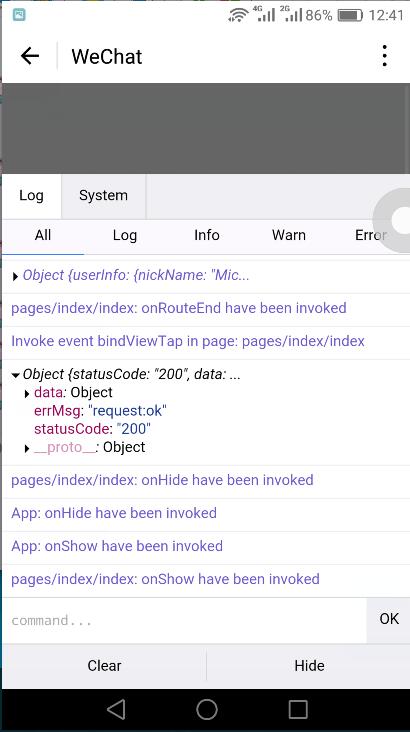
Task: Tap the Android recent apps square
Action: (298, 710)
